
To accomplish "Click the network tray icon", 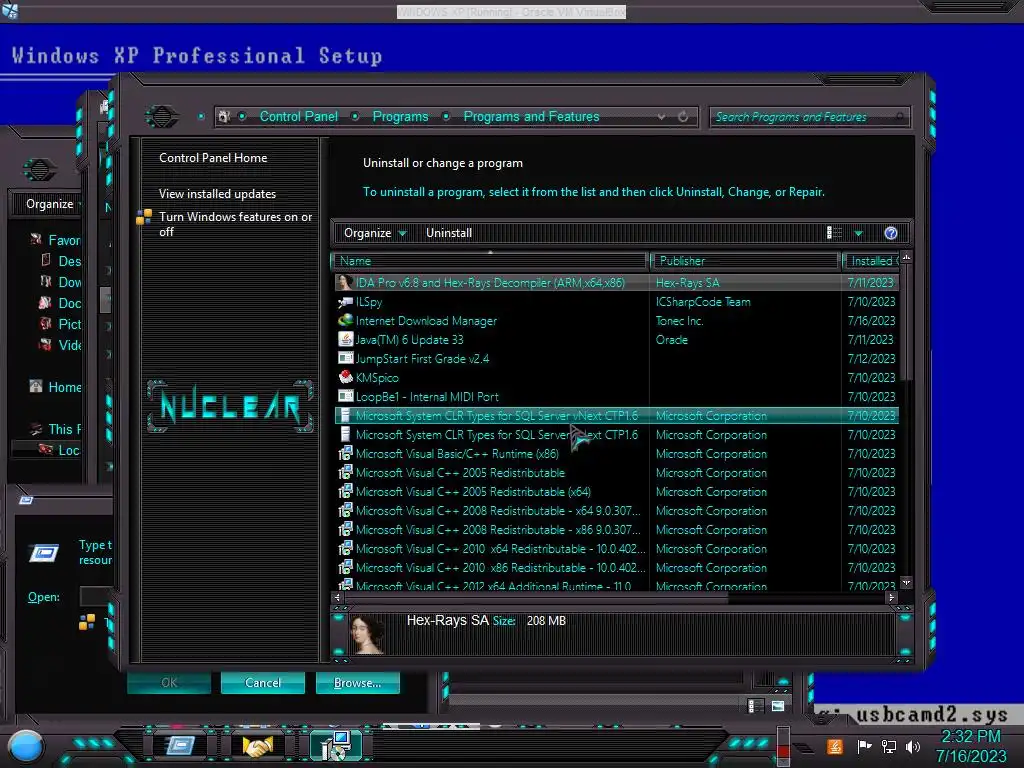I will point(888,746).
